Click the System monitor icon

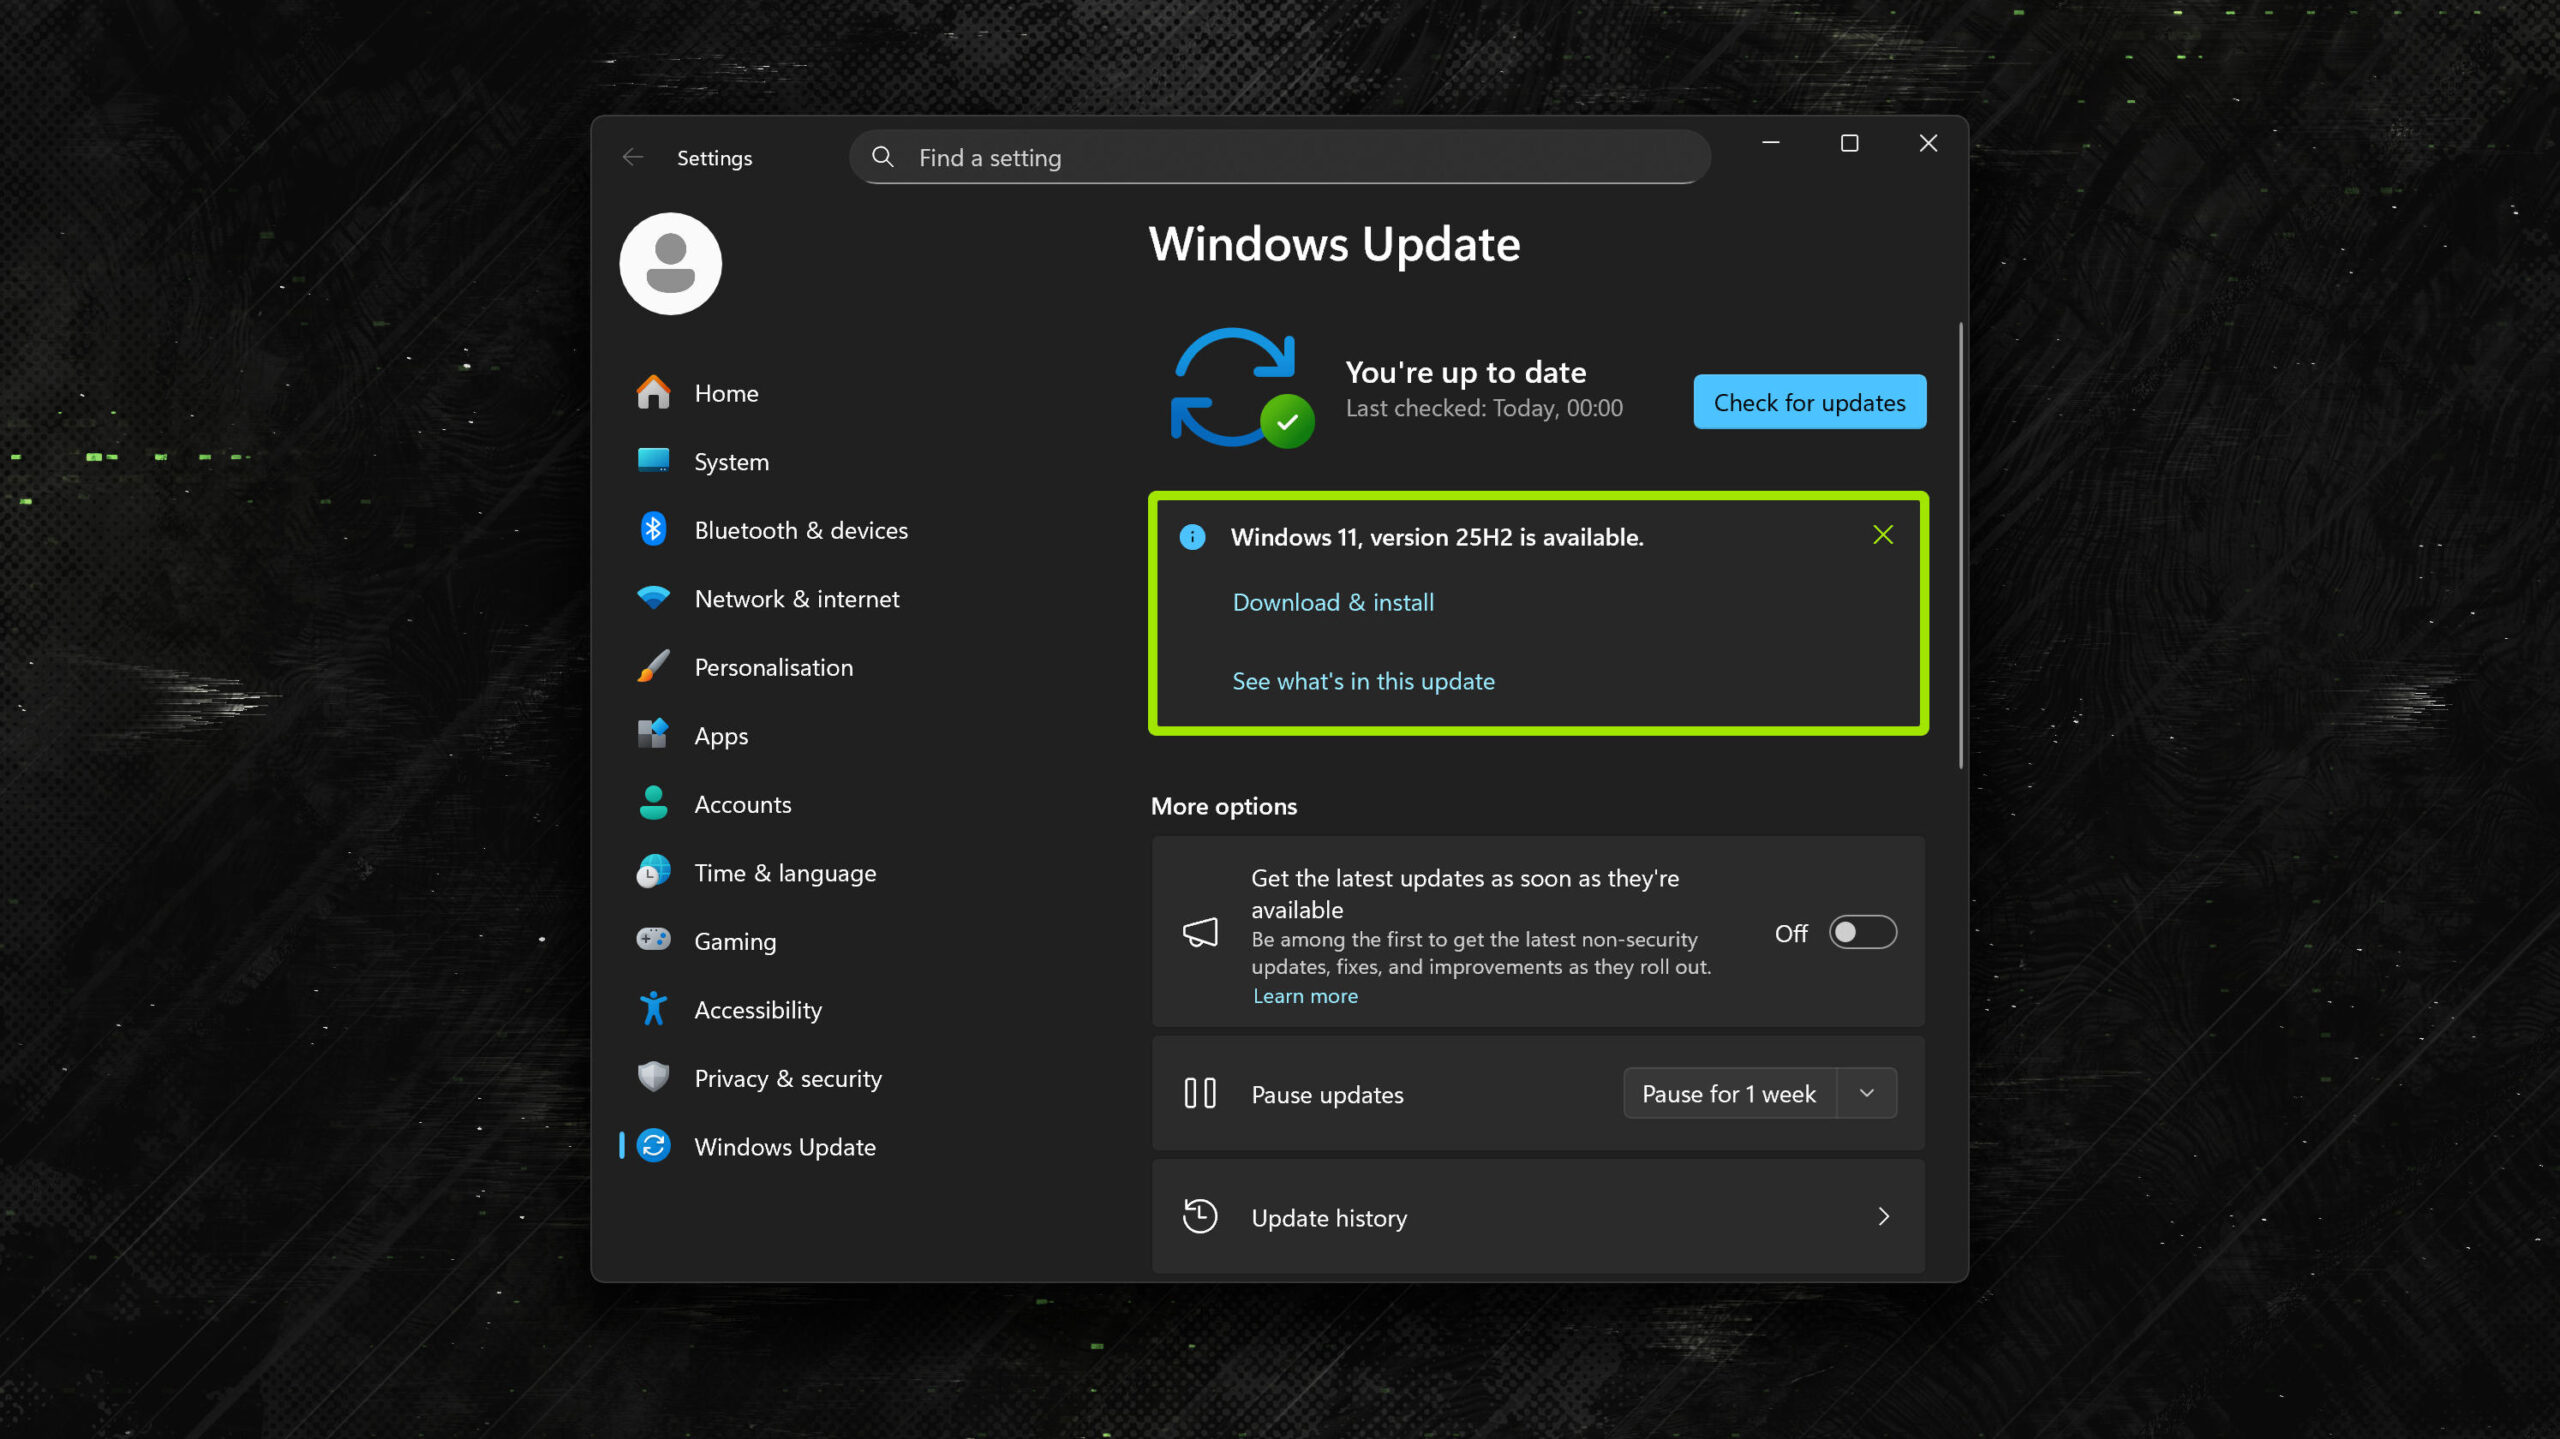(x=653, y=460)
